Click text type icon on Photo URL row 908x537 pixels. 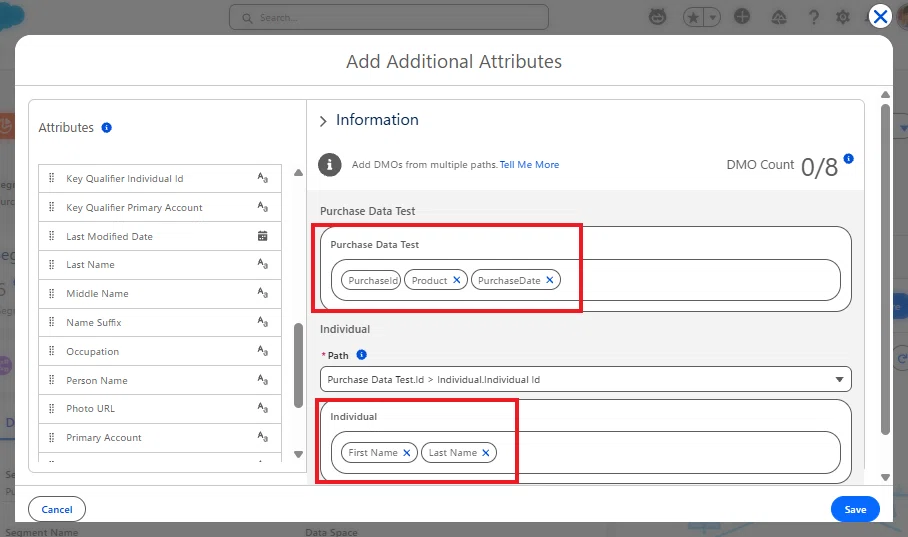pyautogui.click(x=263, y=408)
